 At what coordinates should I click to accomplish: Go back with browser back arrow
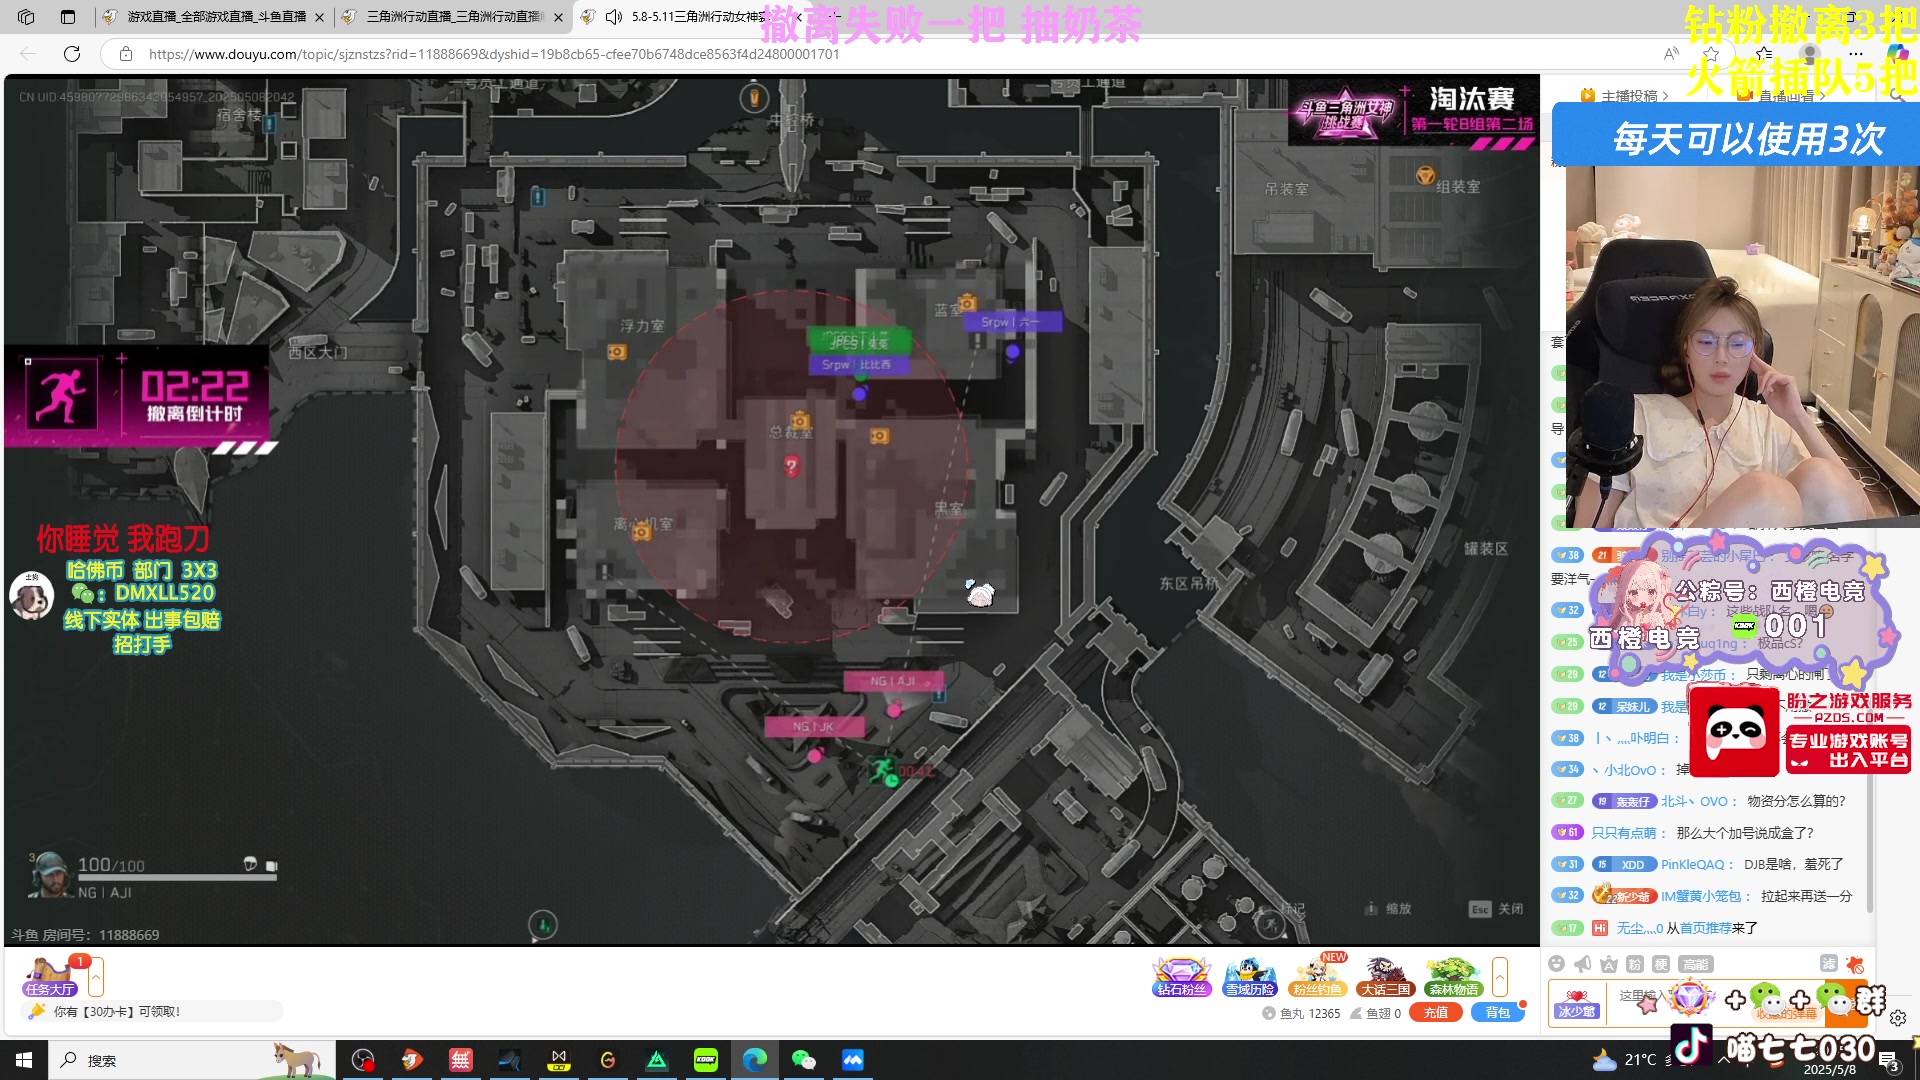(x=28, y=54)
